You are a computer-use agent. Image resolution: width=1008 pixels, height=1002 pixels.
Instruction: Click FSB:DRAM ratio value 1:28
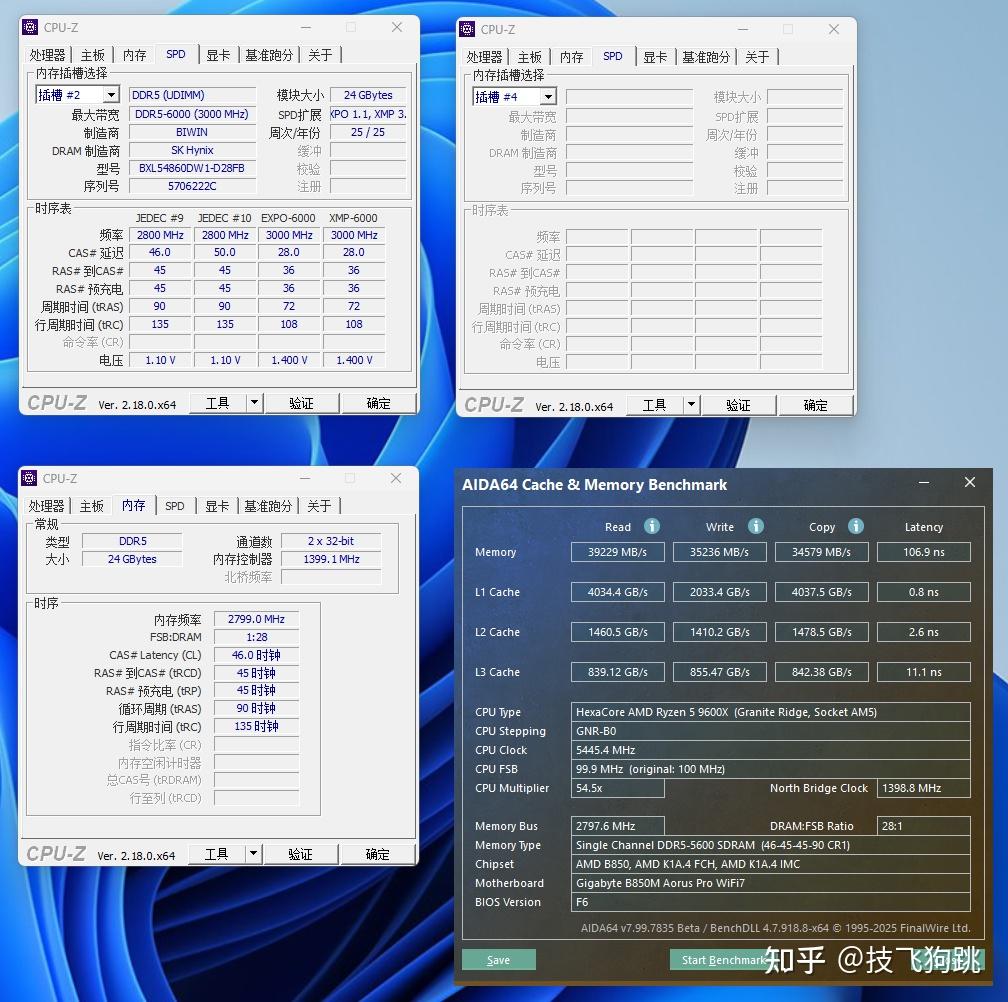(x=256, y=637)
